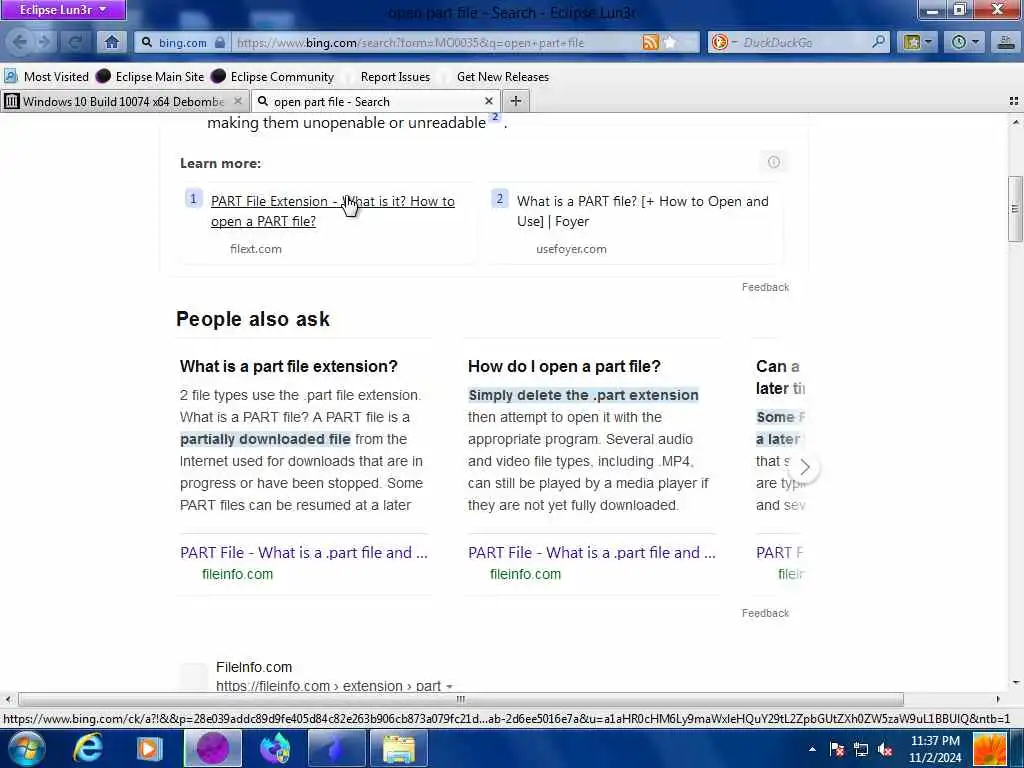Select the purple Eclipse Lun3r taskbar button

pos(212,748)
